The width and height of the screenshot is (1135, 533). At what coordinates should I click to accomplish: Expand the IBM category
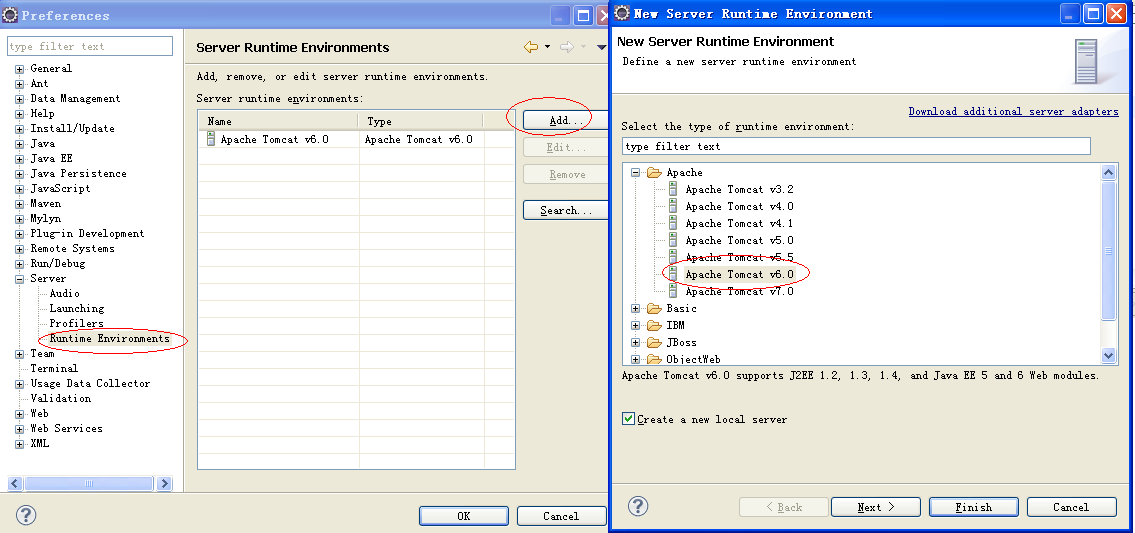pyautogui.click(x=636, y=325)
